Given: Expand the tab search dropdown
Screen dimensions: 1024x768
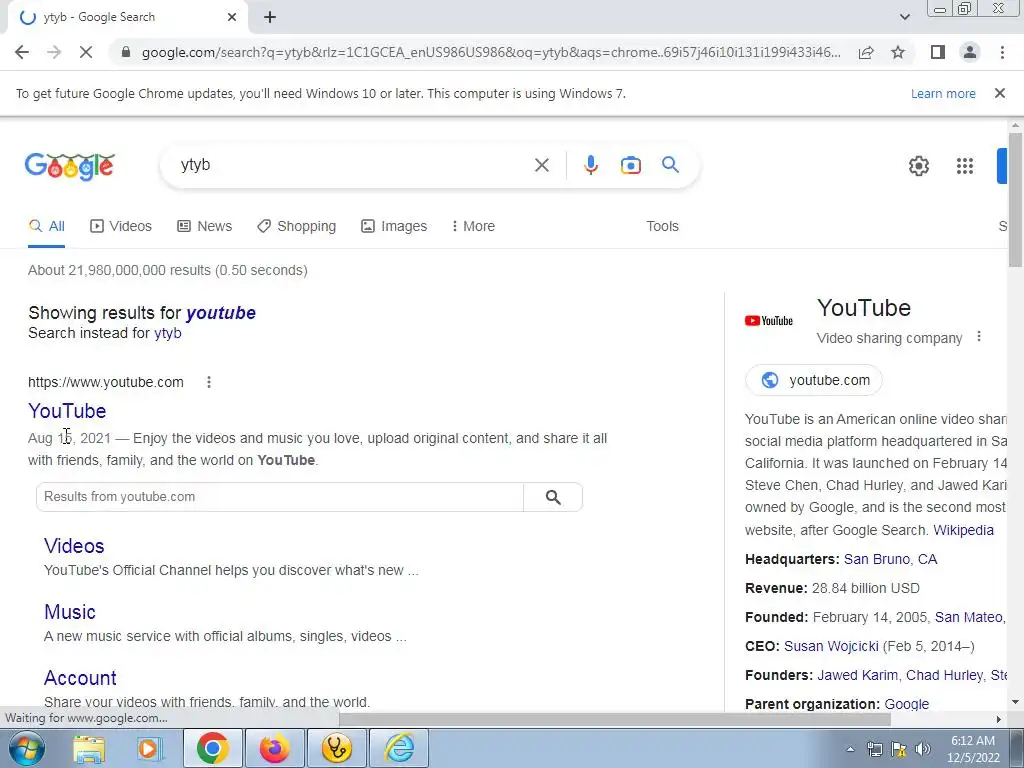Looking at the screenshot, I should [x=904, y=17].
